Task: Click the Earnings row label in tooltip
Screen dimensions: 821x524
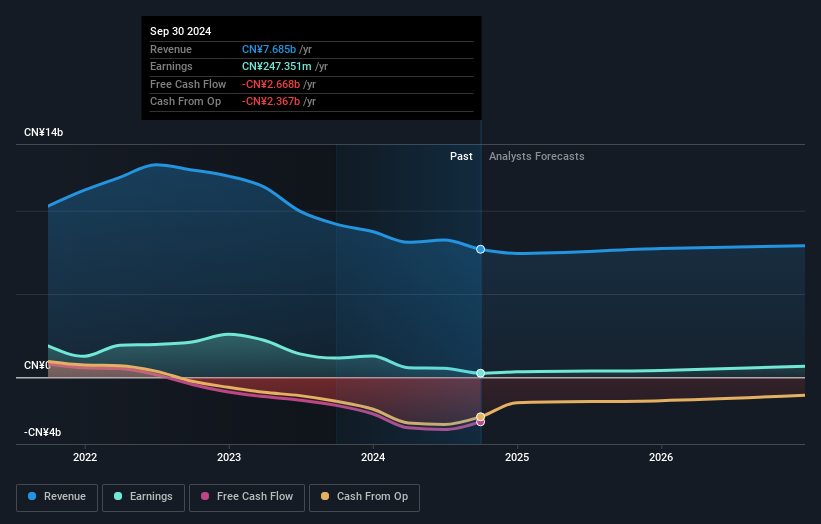Action: 171,66
